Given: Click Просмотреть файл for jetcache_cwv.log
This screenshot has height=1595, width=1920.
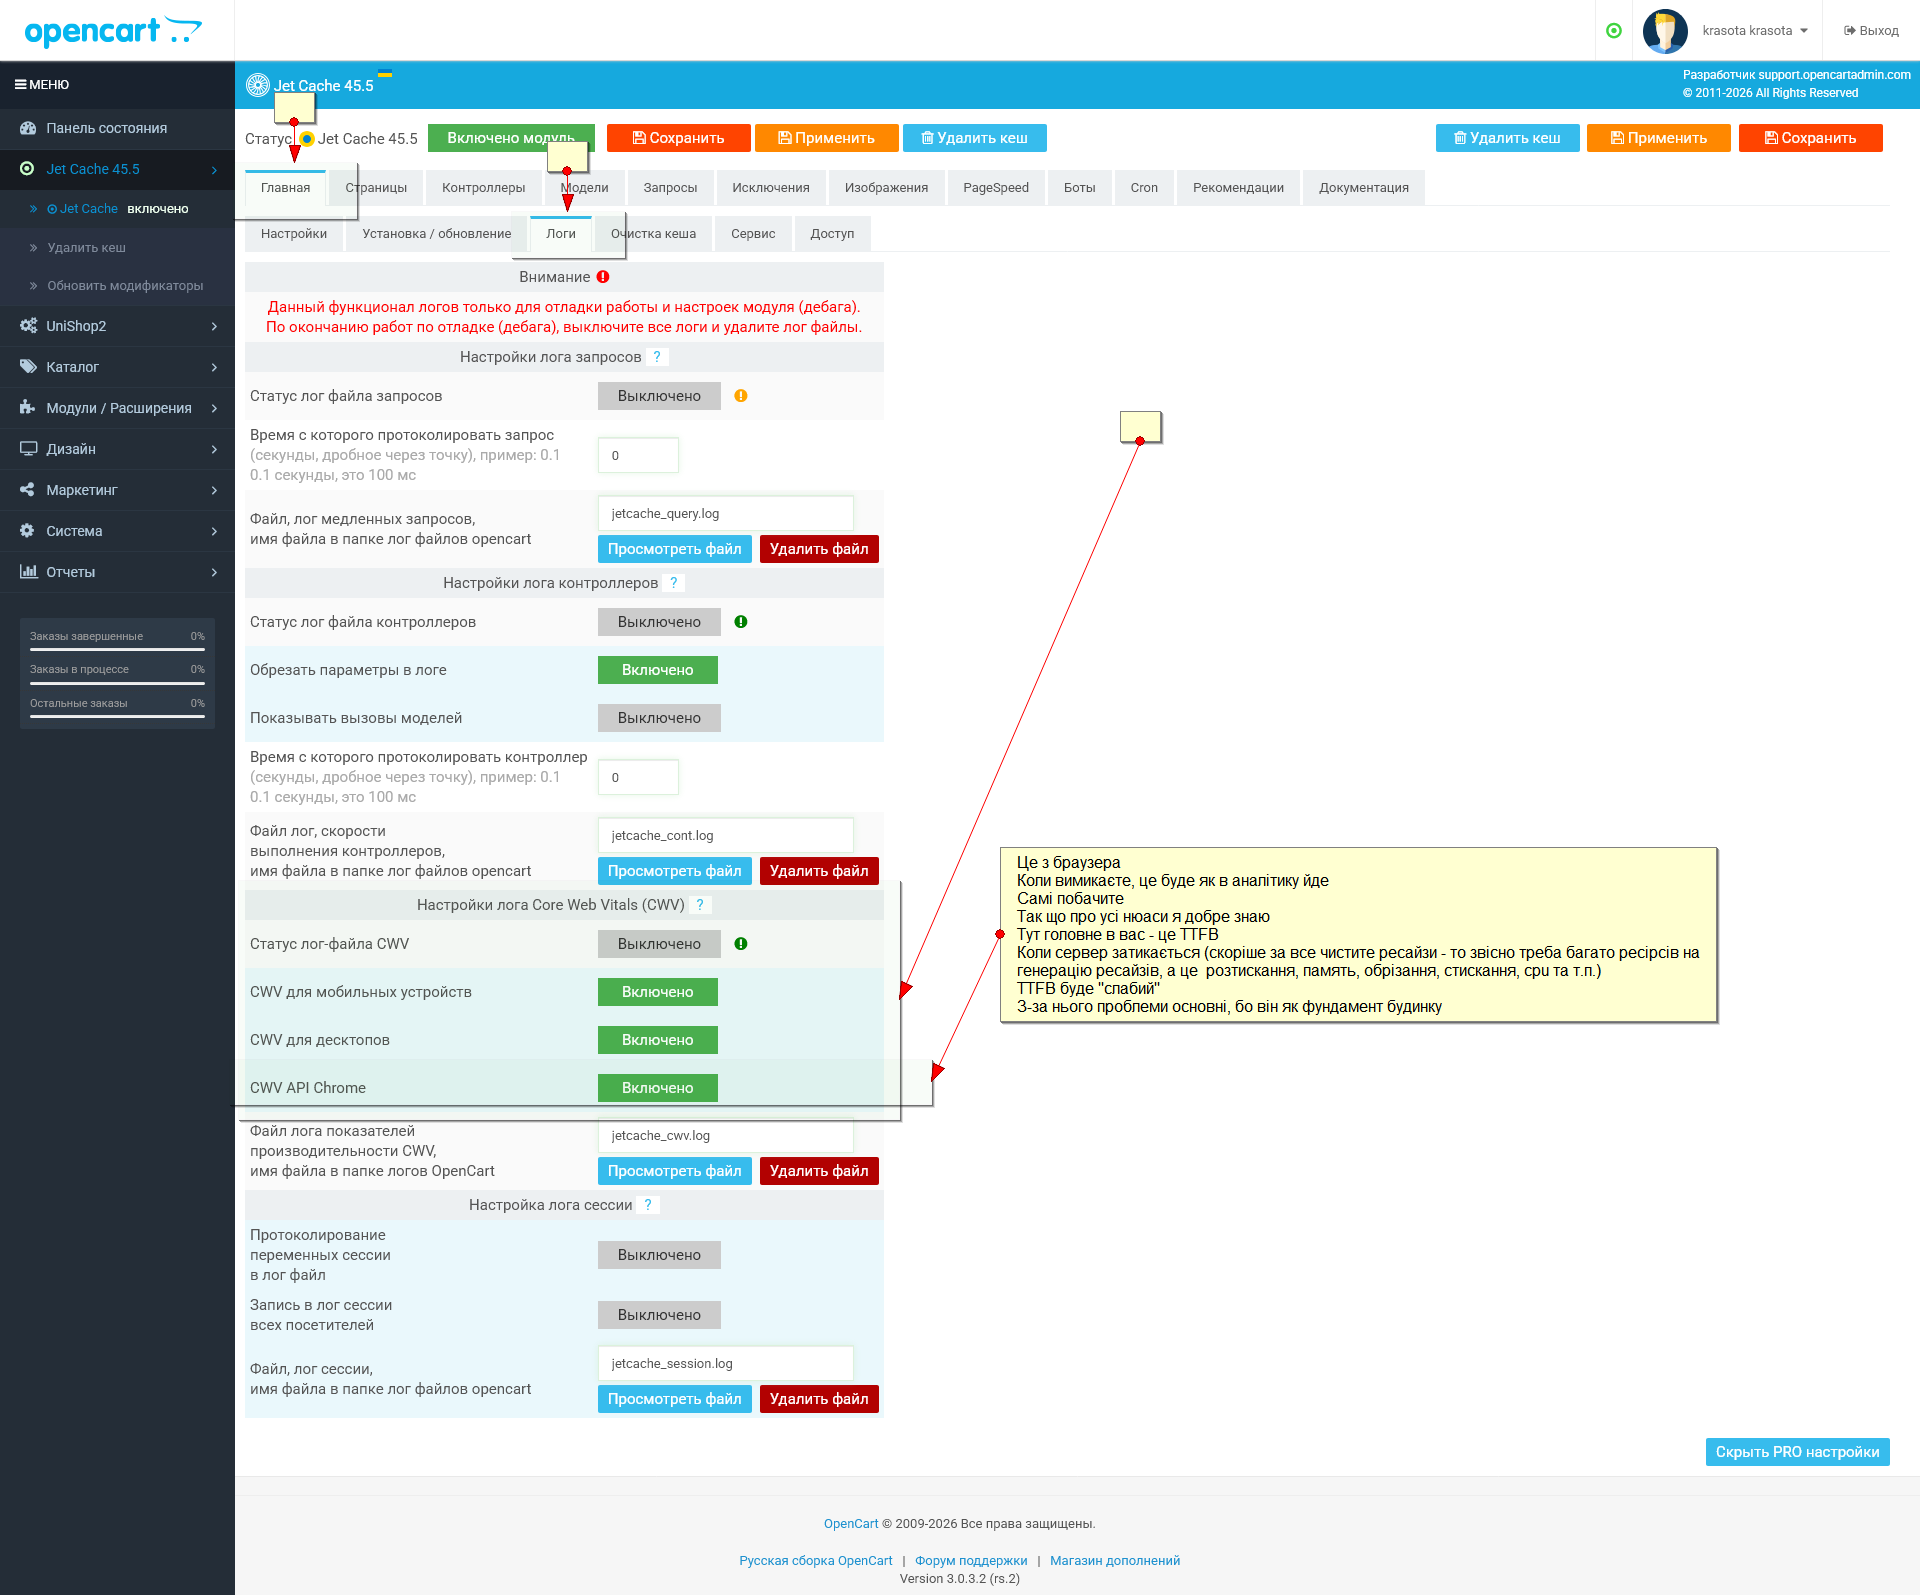Looking at the screenshot, I should click(674, 1171).
